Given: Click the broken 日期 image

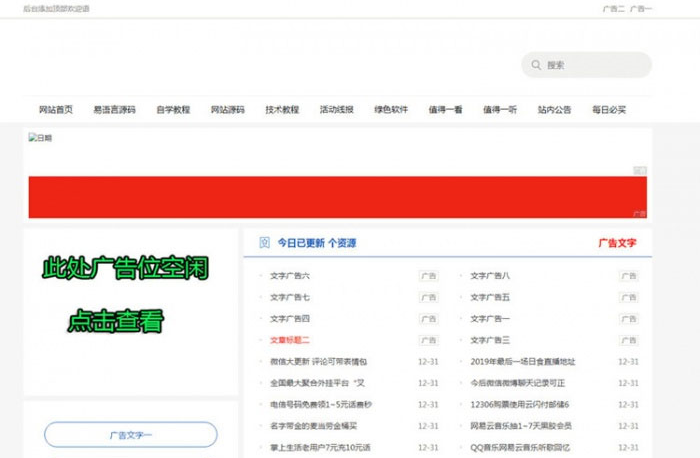Looking at the screenshot, I should click(40, 138).
